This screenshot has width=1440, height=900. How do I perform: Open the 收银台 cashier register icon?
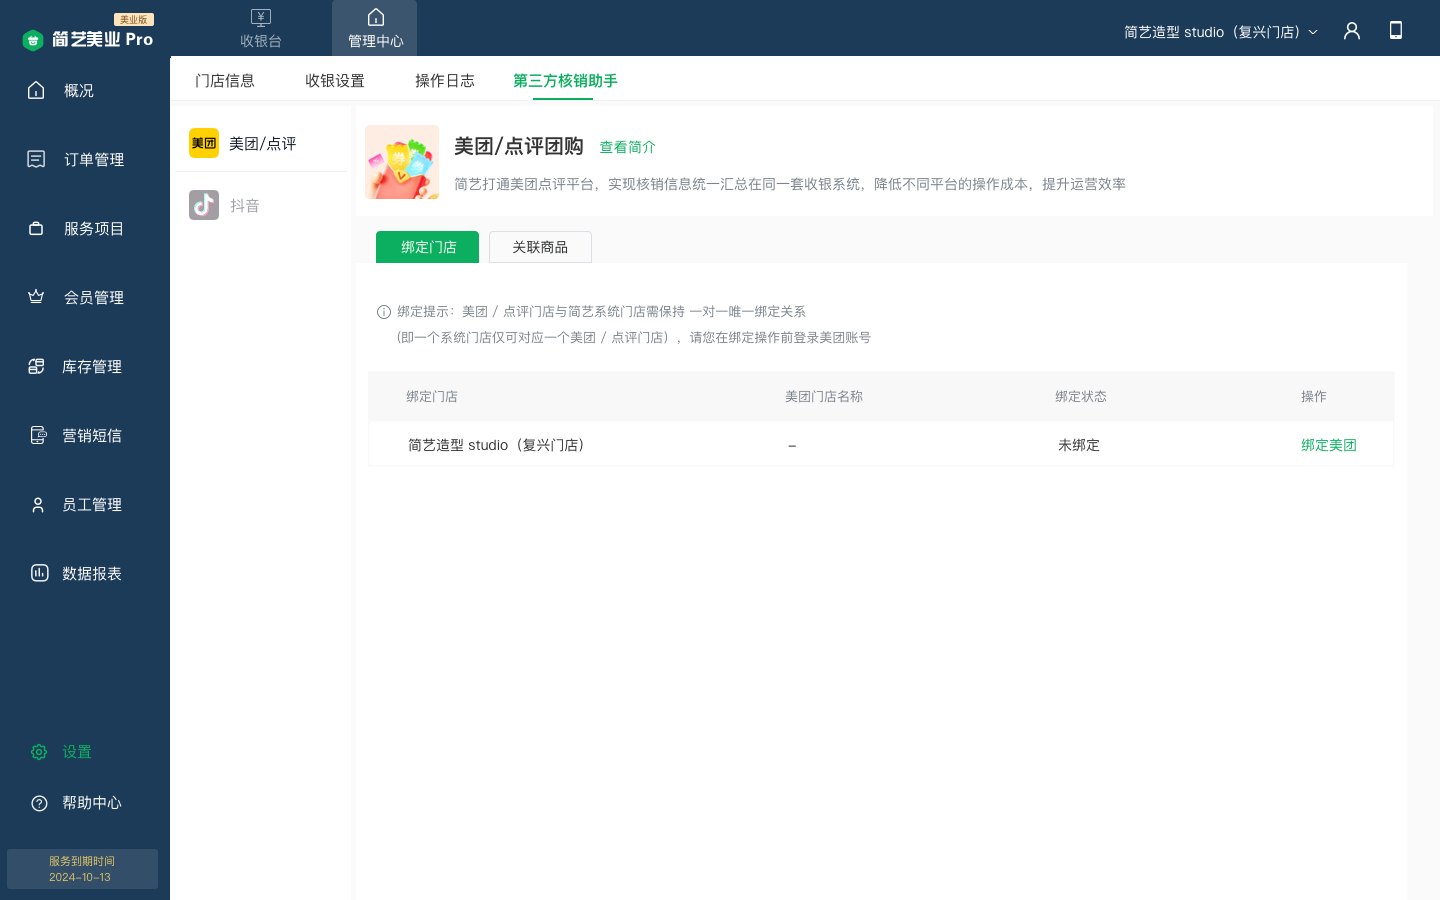[x=261, y=26]
